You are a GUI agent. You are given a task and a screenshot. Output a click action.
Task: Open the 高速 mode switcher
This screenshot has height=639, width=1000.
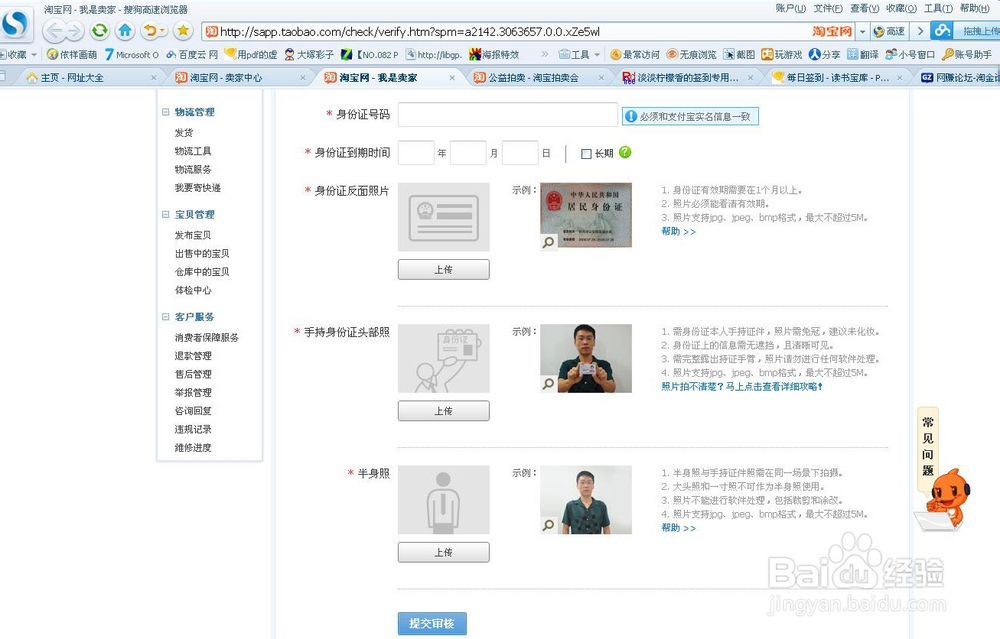pyautogui.click(x=889, y=31)
